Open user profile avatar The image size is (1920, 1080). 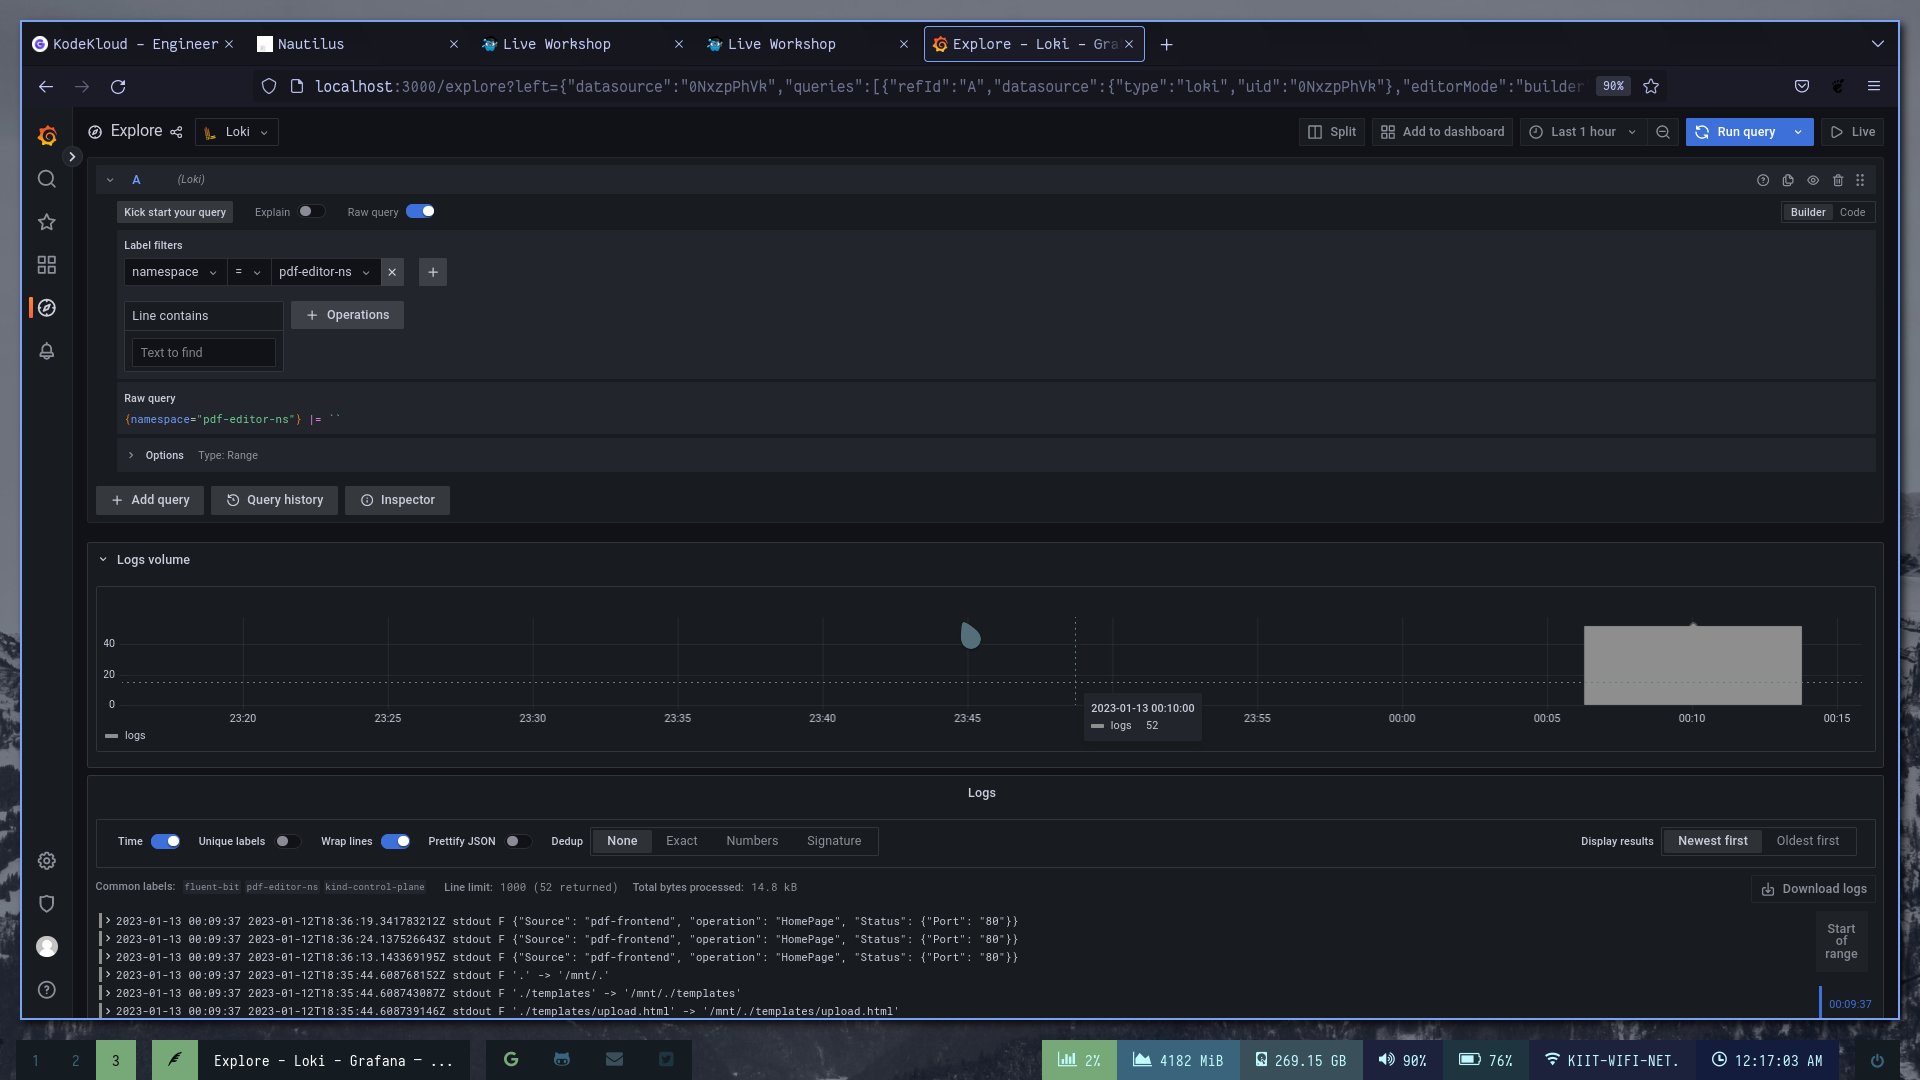coord(47,947)
